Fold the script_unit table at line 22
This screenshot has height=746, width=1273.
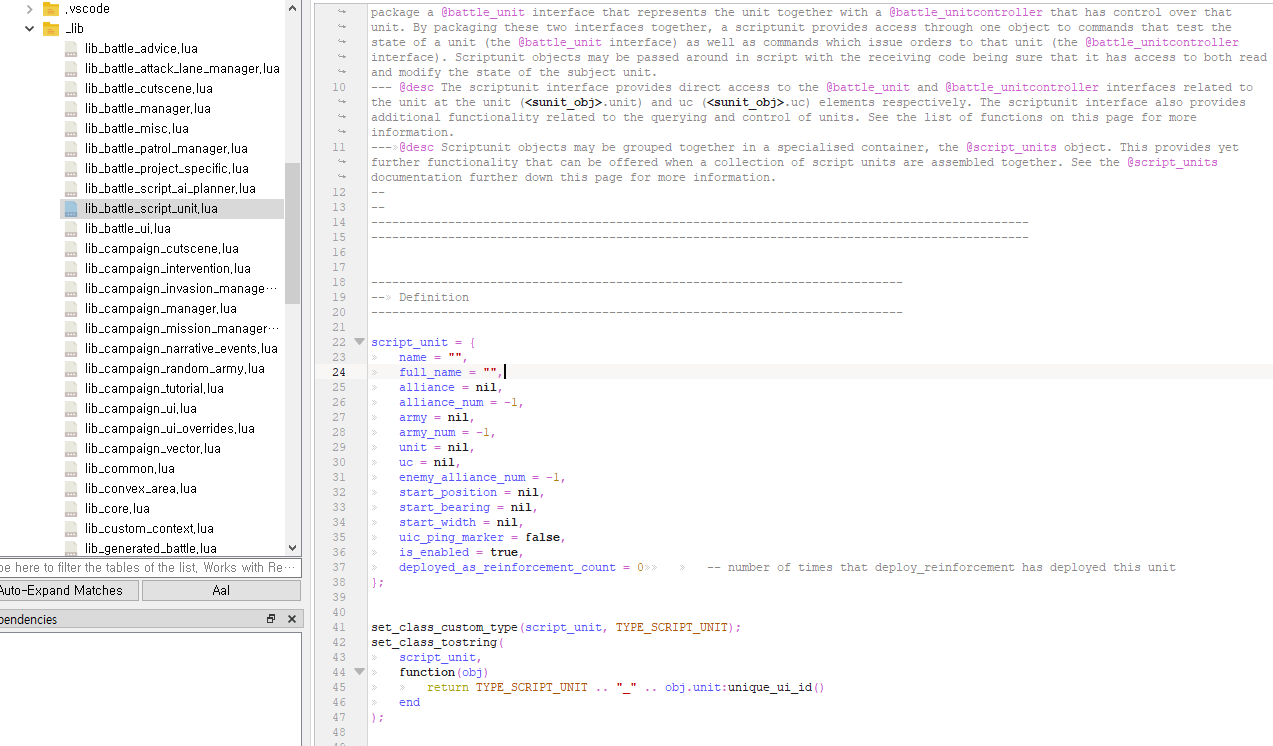click(x=359, y=342)
